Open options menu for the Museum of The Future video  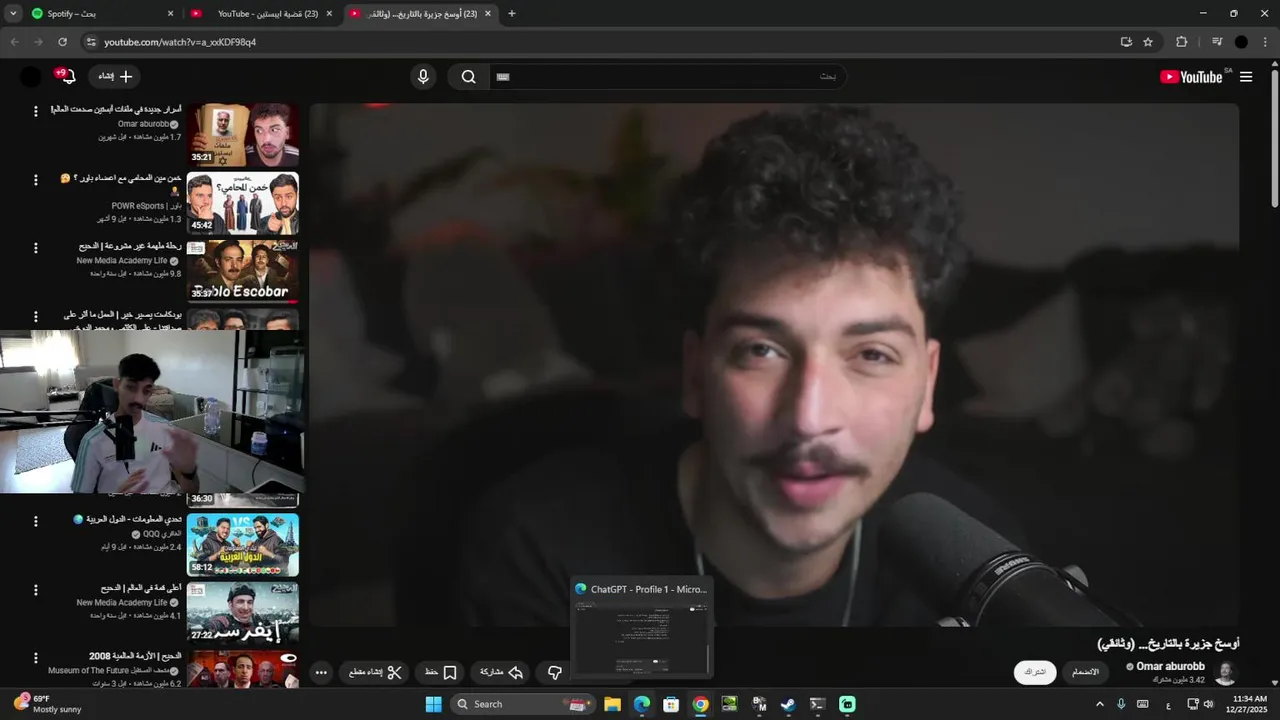coord(36,658)
